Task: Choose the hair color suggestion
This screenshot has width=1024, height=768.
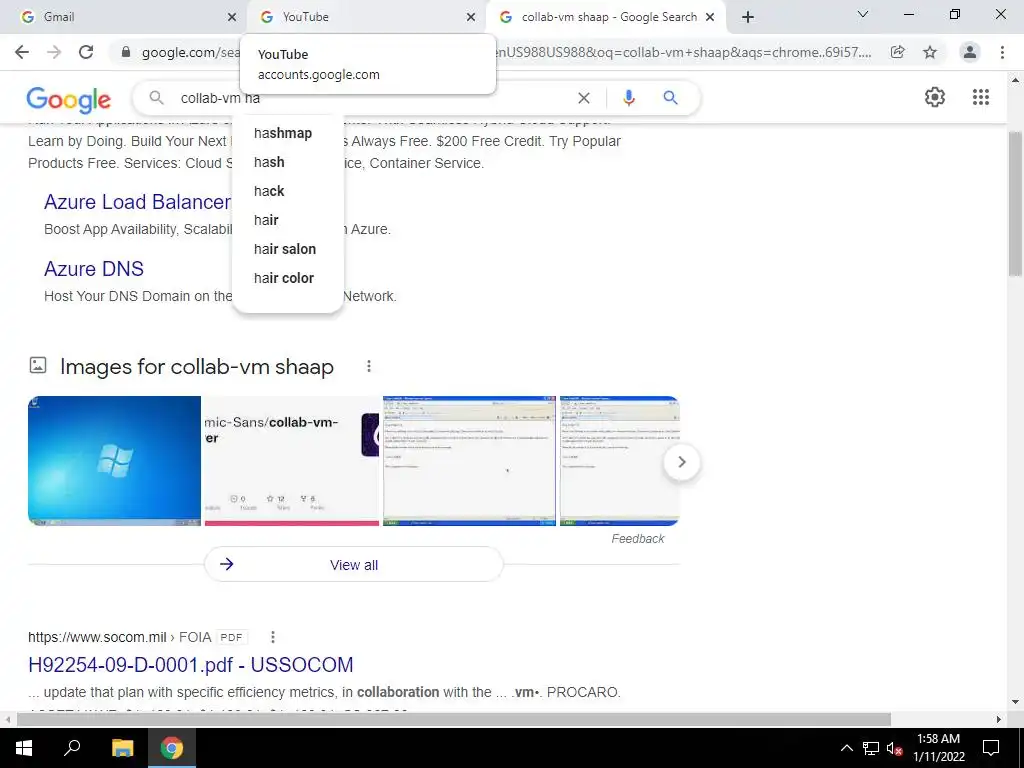Action: (283, 278)
